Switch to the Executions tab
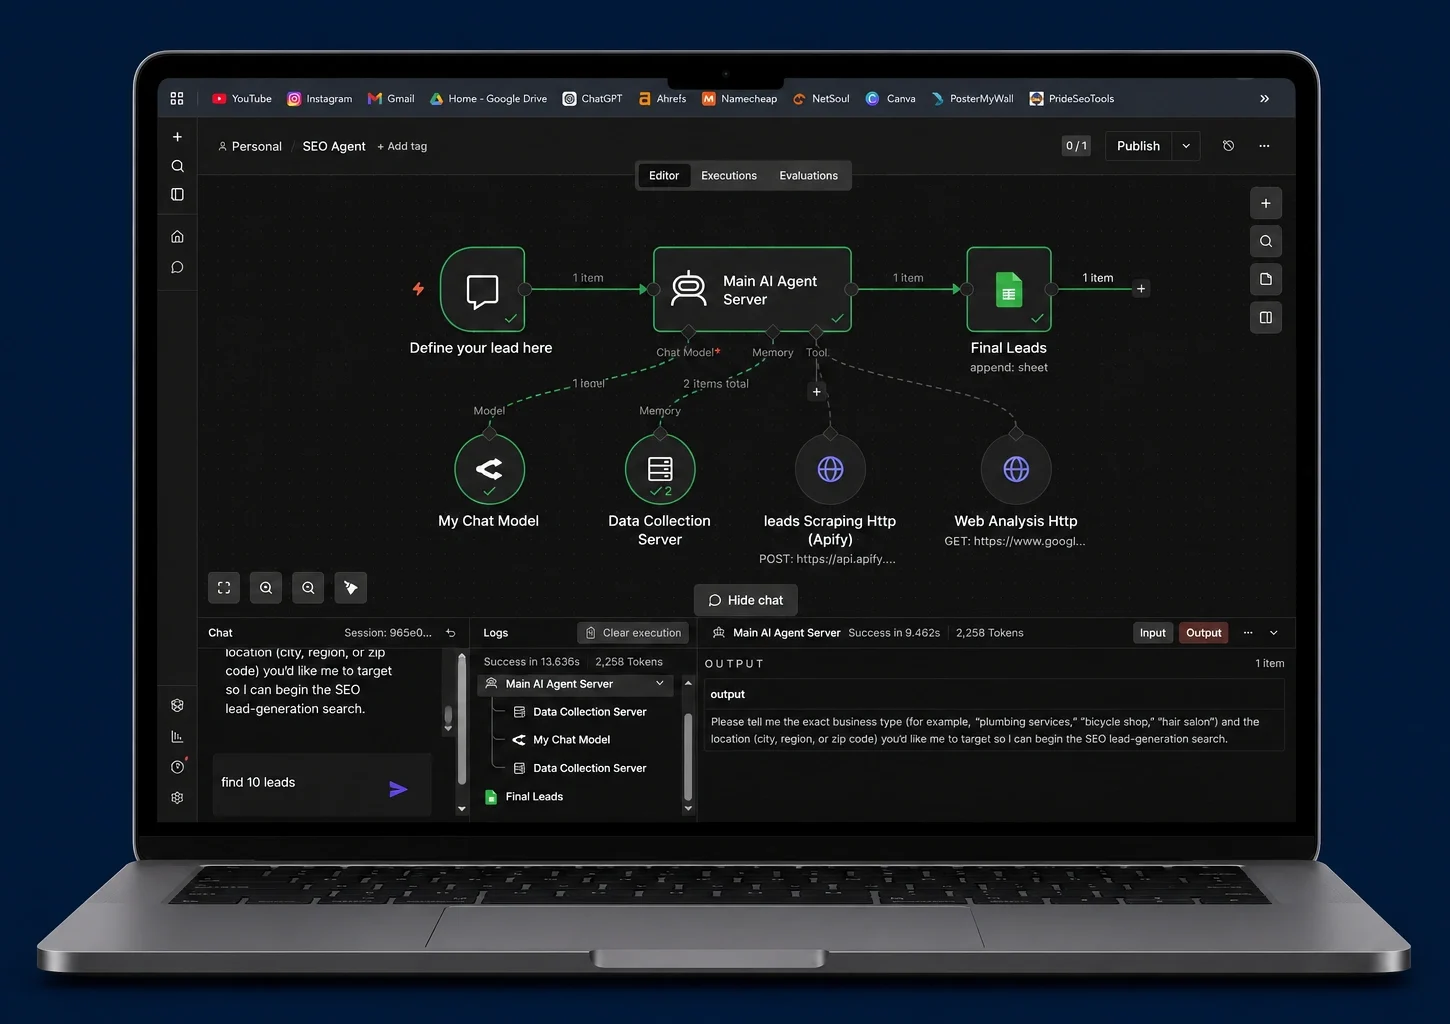The image size is (1450, 1024). point(729,175)
